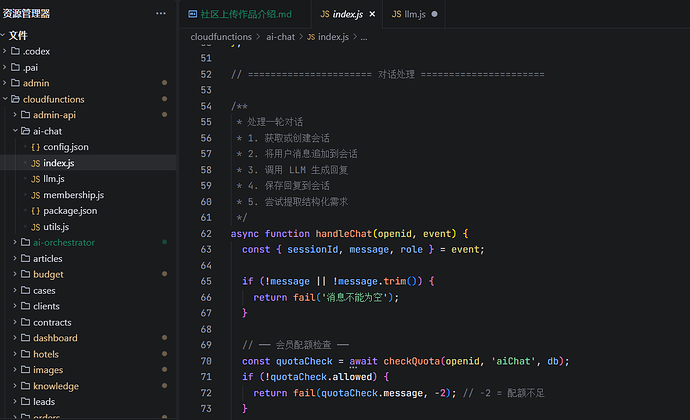Click the braces icon beside package.json
The image size is (690, 420).
point(36,211)
